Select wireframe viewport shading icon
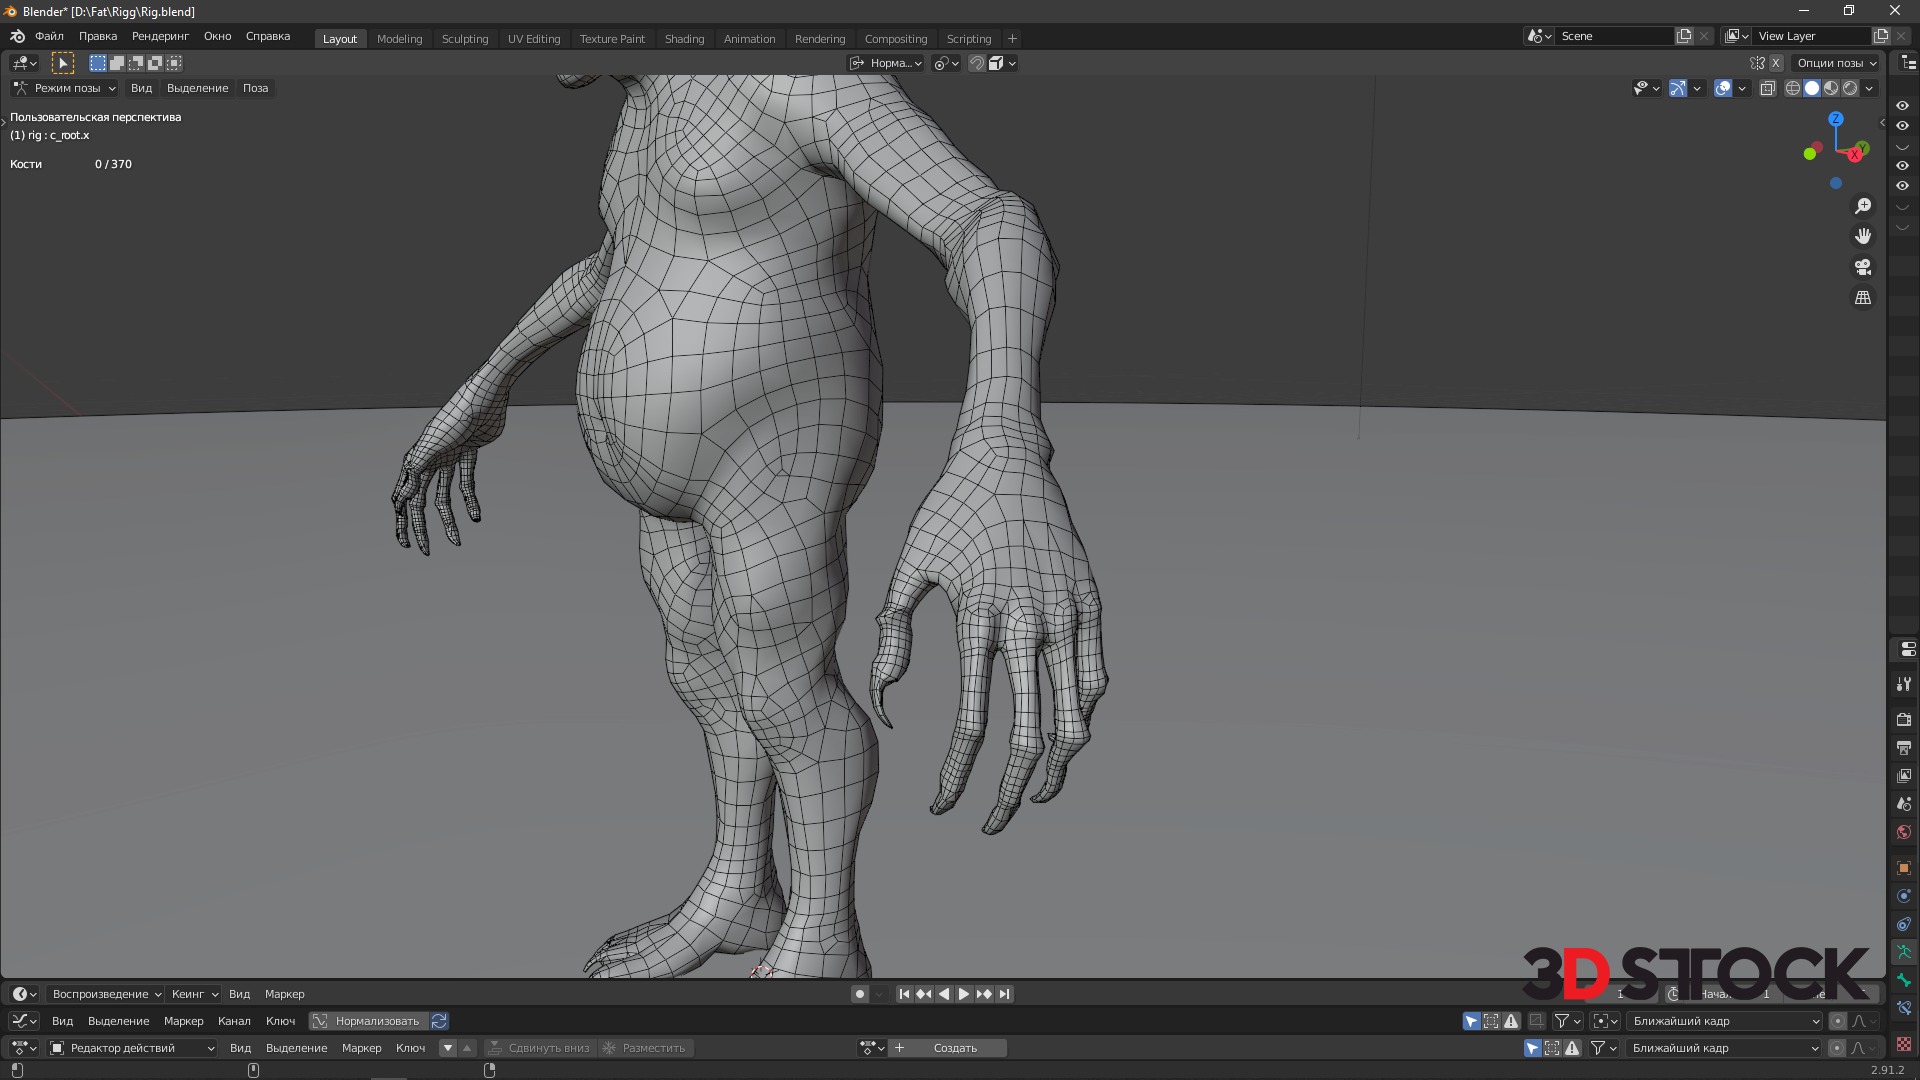This screenshot has height=1080, width=1920. click(1793, 88)
